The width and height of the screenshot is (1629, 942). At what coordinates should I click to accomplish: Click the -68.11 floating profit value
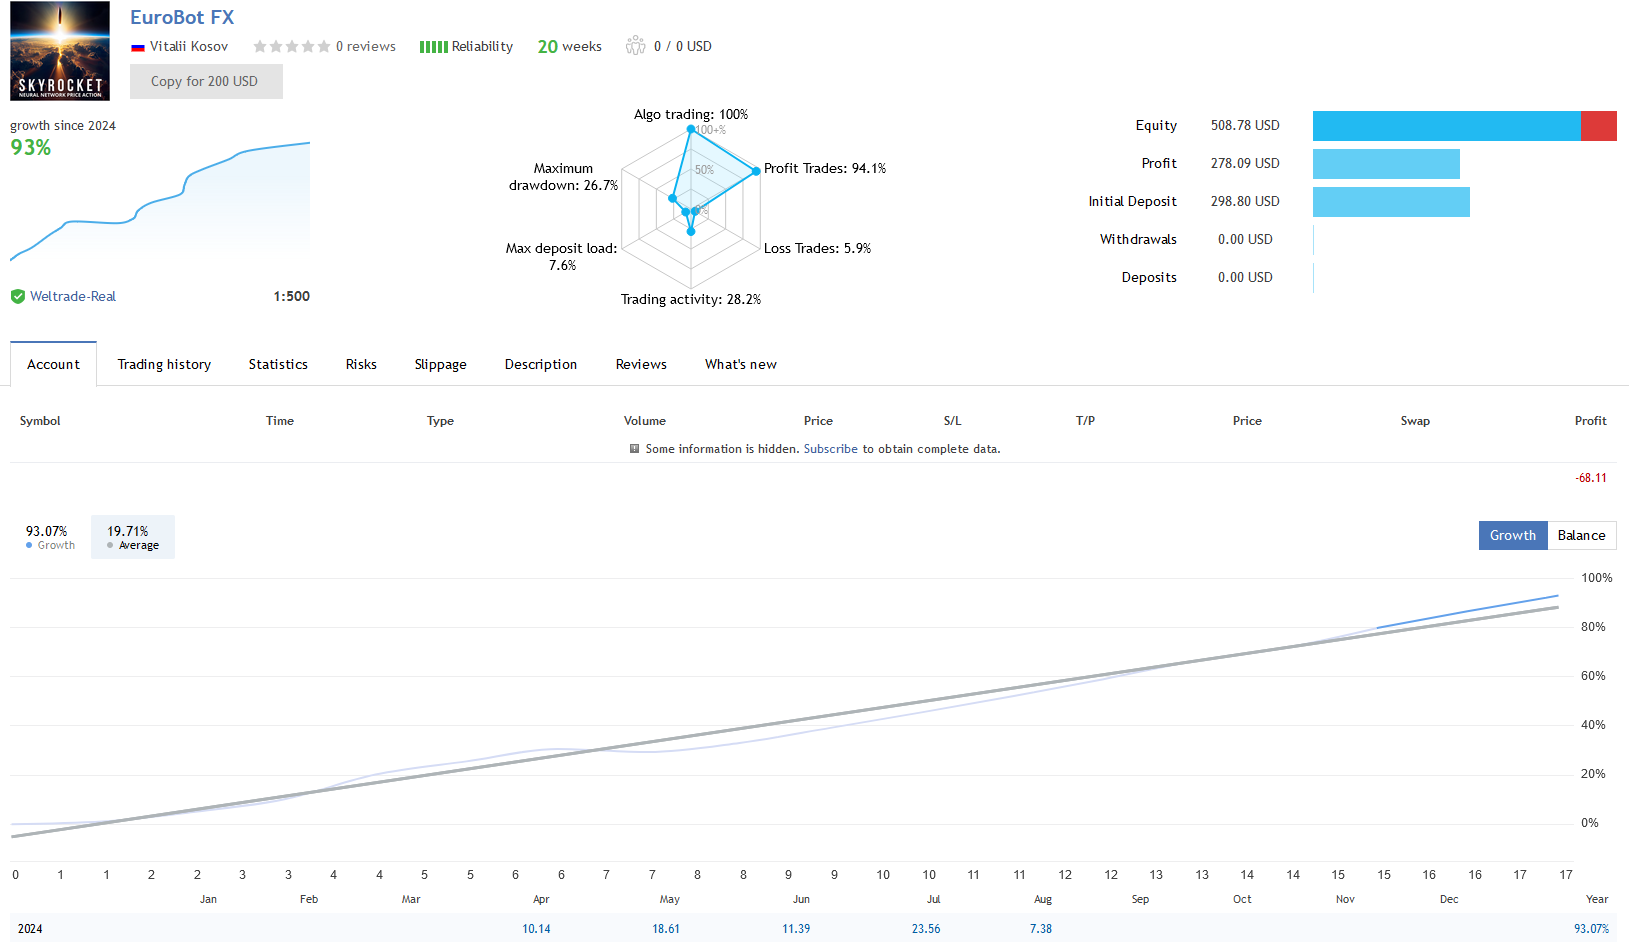click(x=1591, y=478)
